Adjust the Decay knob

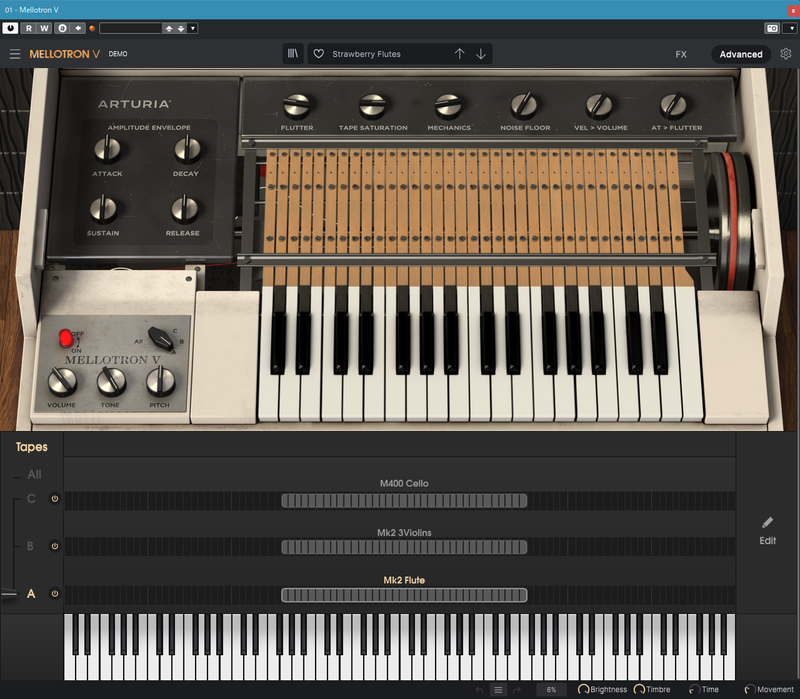187,149
